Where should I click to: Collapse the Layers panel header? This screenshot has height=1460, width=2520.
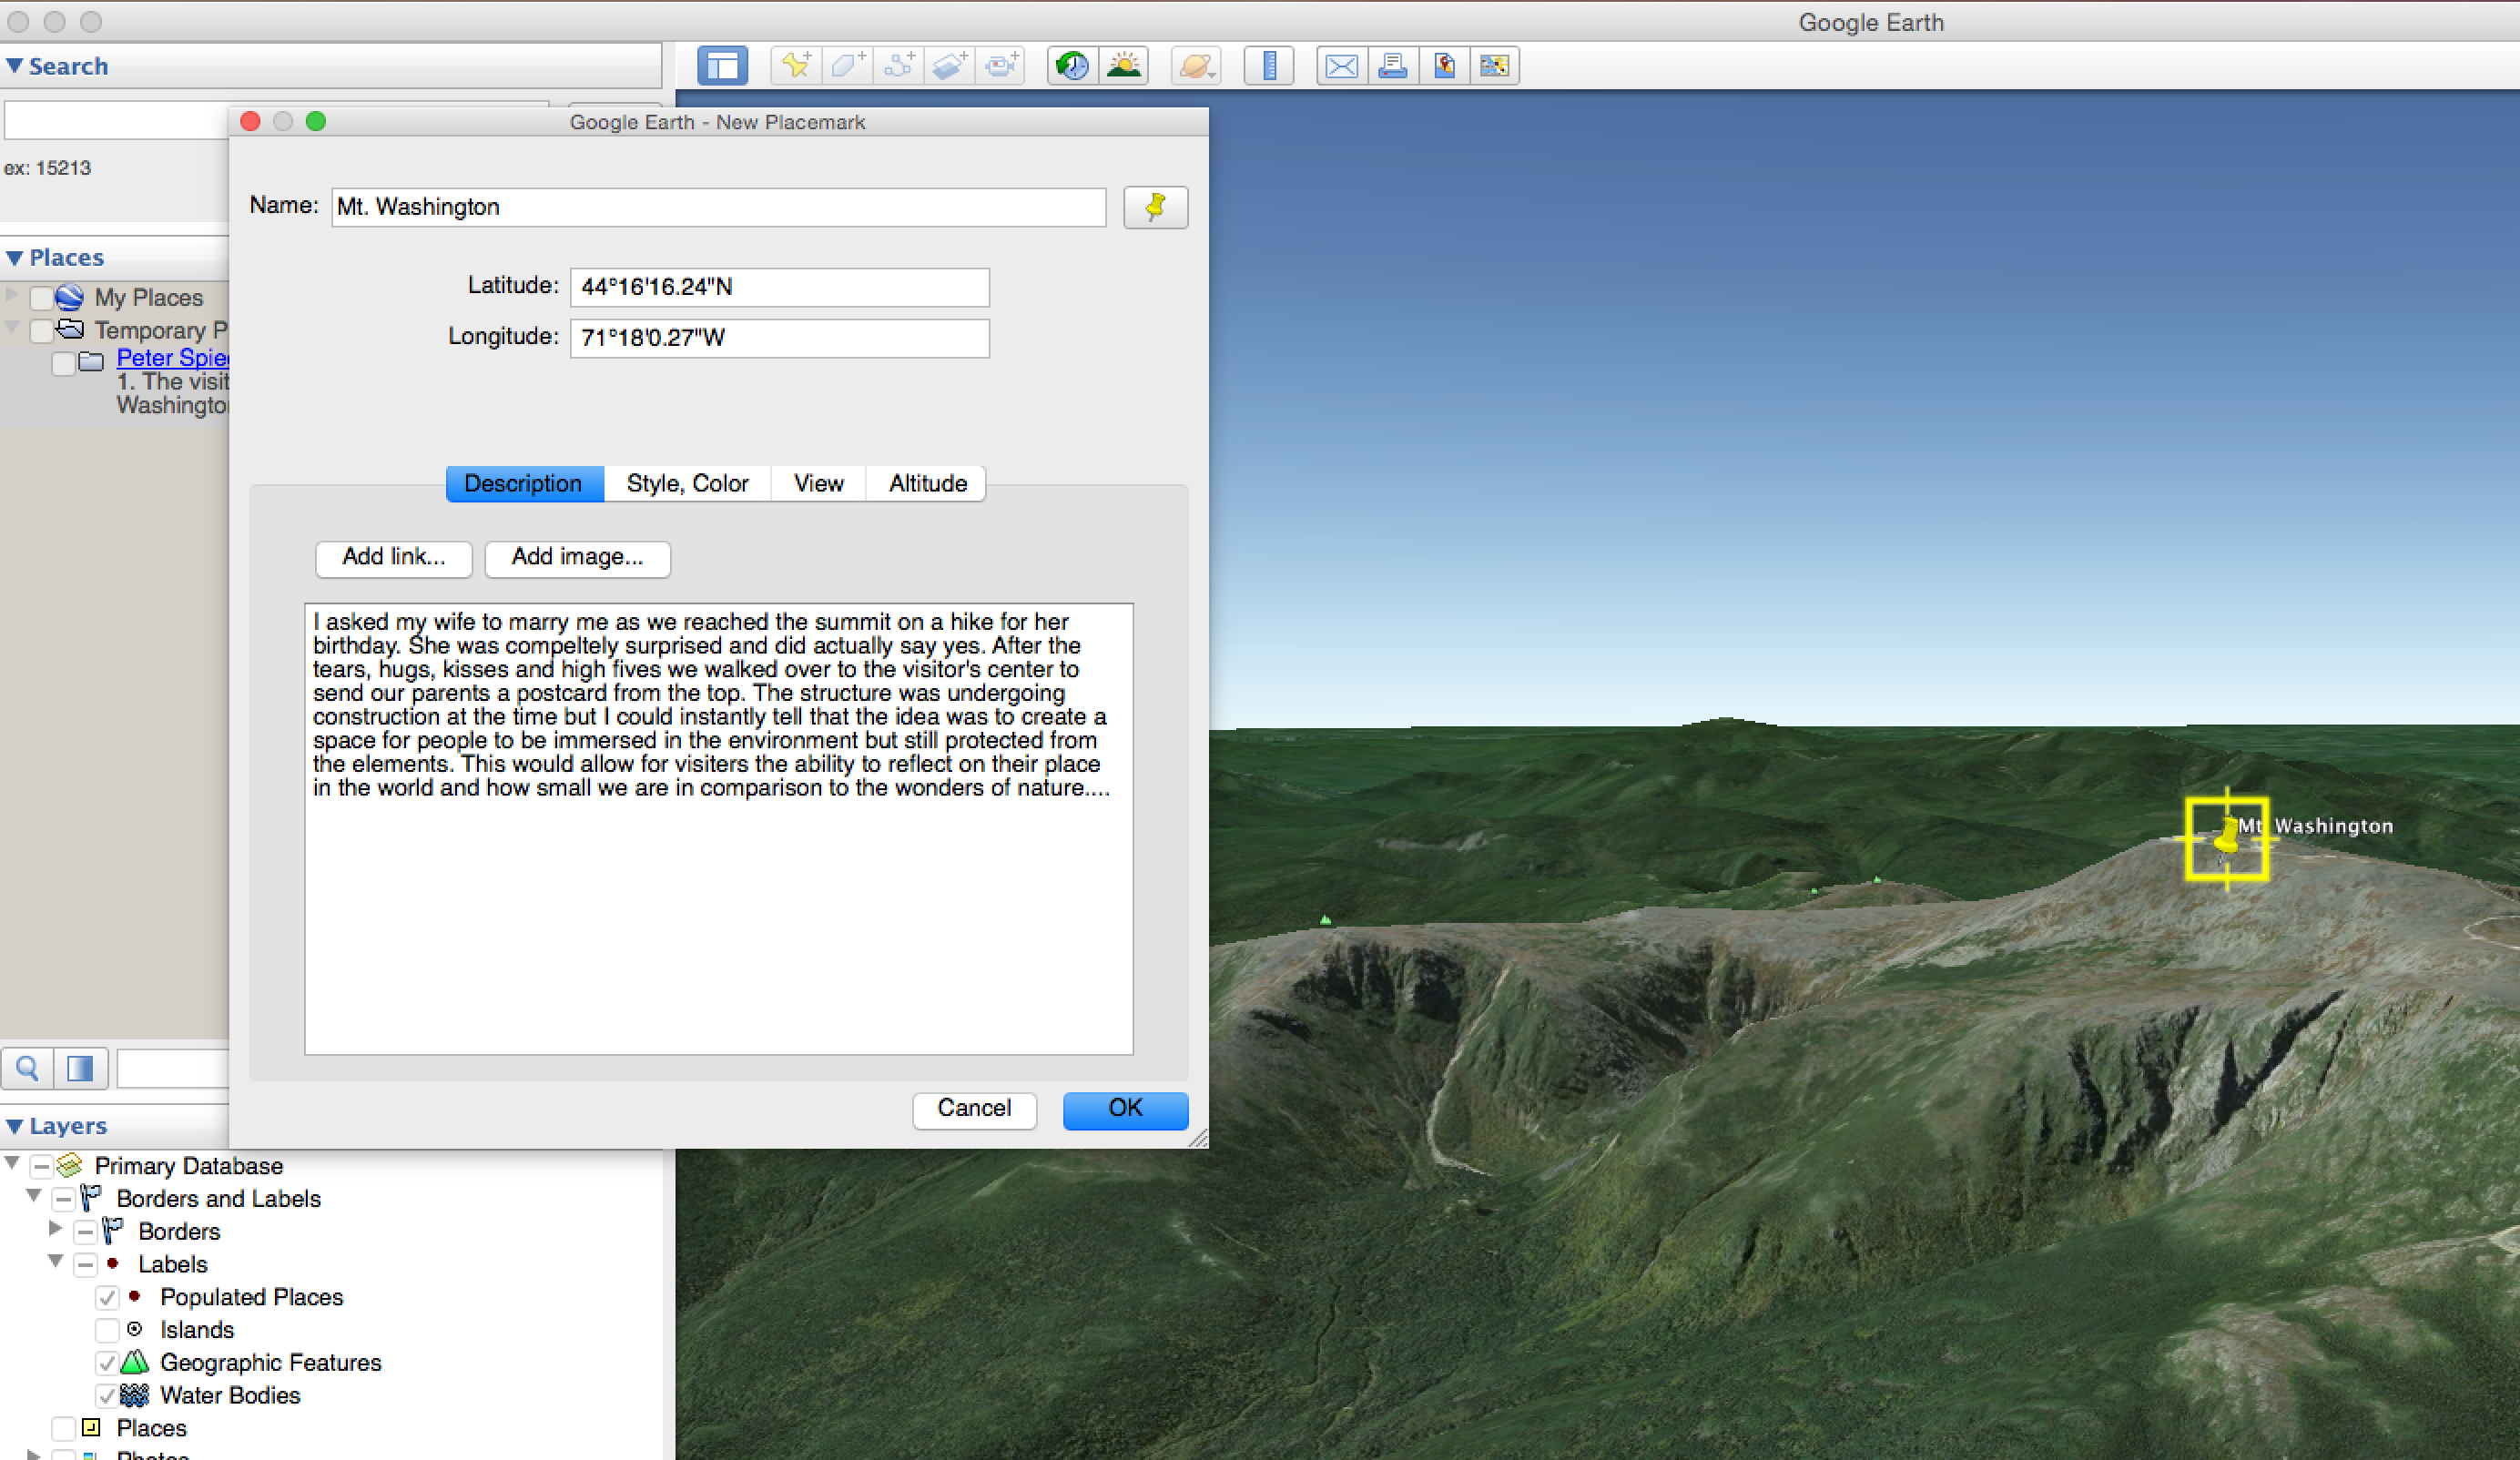point(15,1126)
